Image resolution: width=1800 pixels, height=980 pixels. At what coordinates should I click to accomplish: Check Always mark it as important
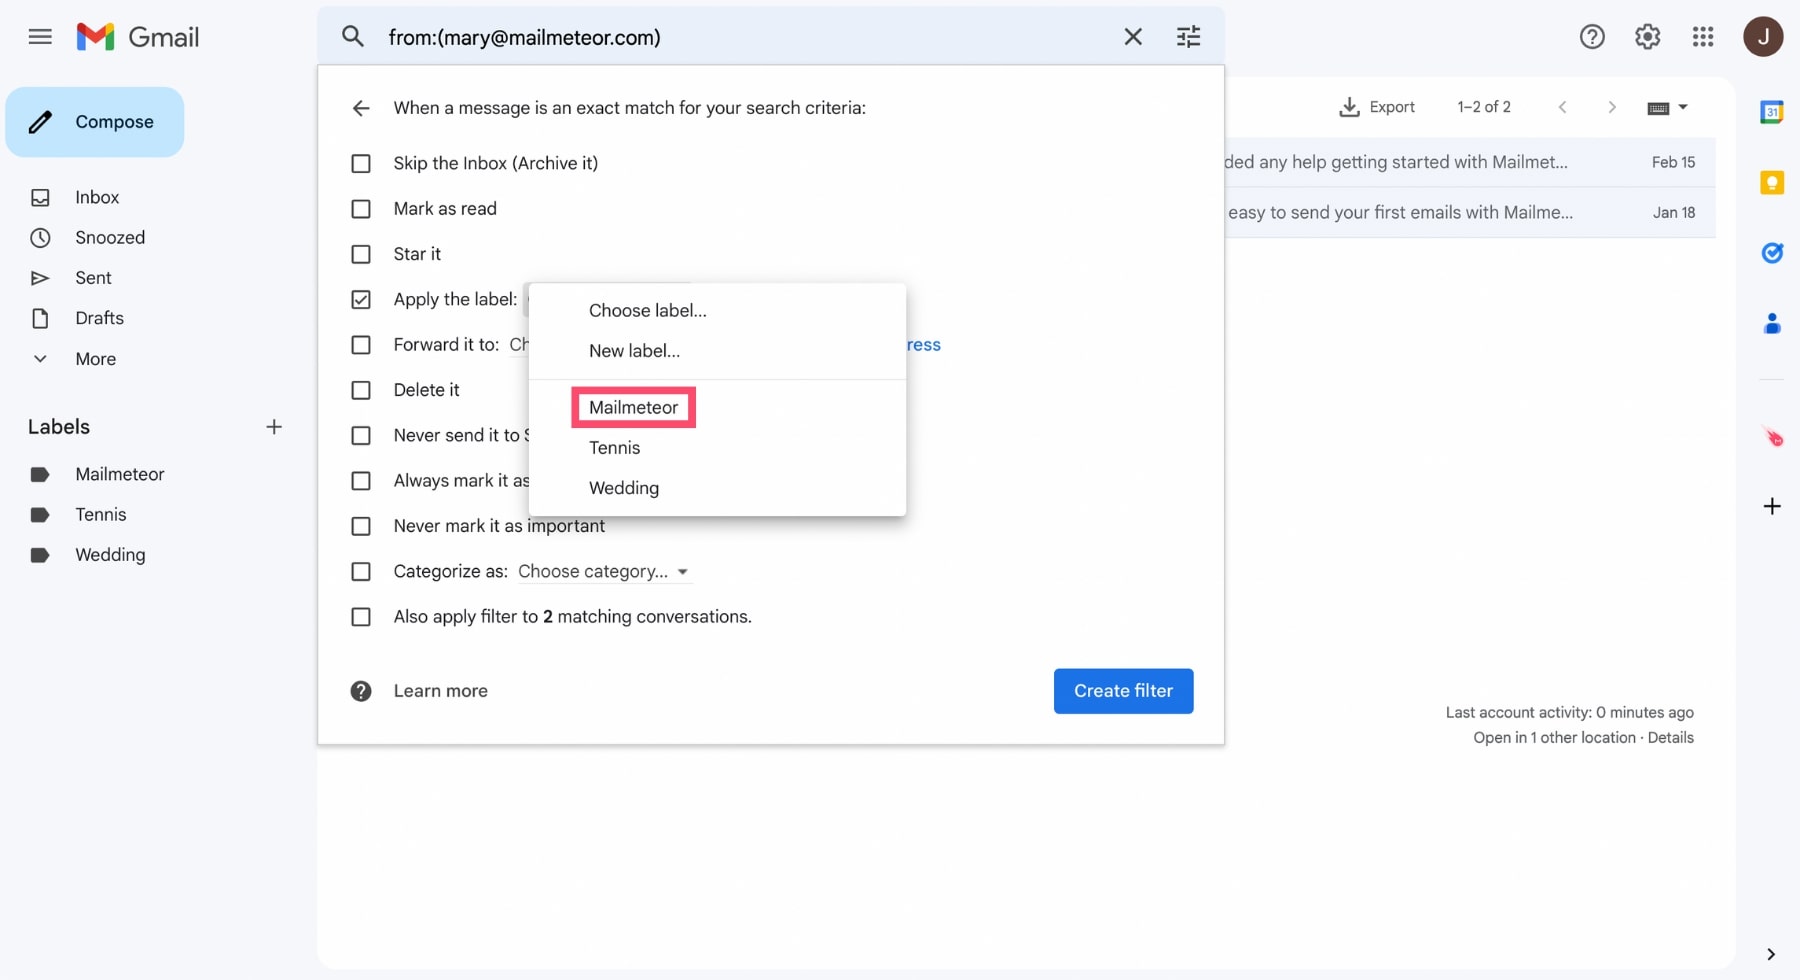click(x=361, y=481)
